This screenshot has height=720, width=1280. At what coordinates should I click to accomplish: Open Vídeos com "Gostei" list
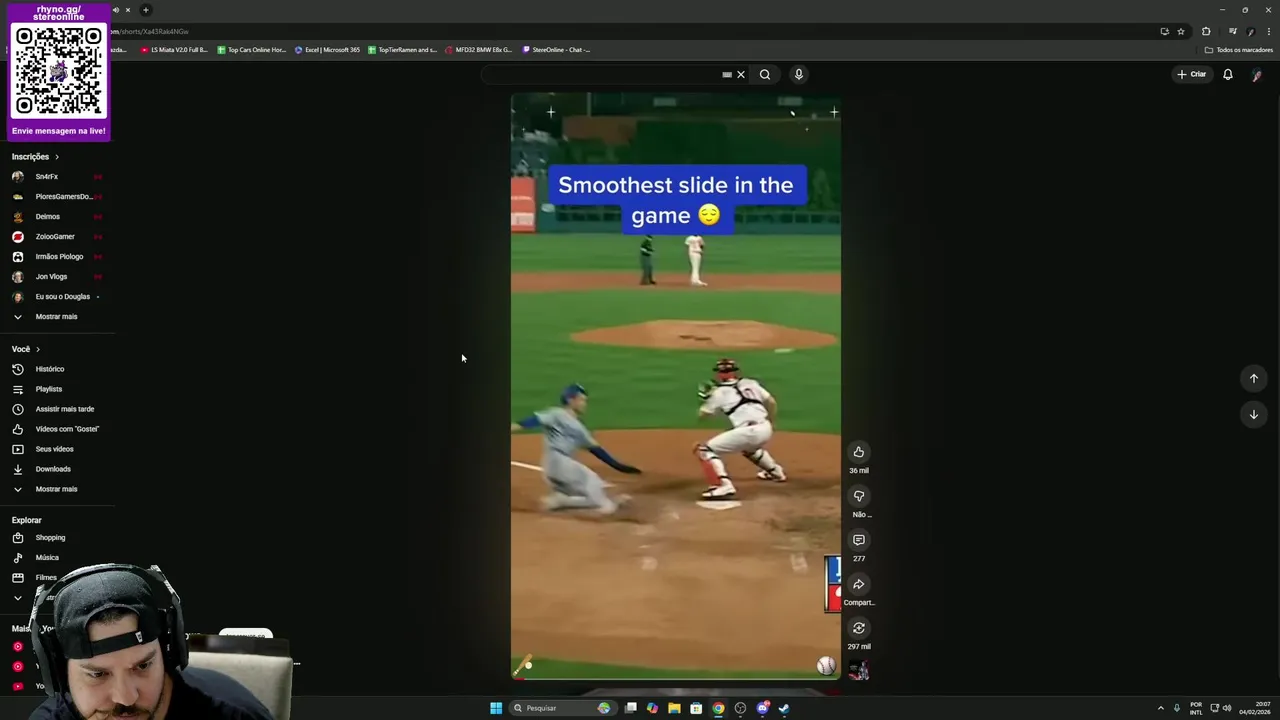(x=56, y=429)
